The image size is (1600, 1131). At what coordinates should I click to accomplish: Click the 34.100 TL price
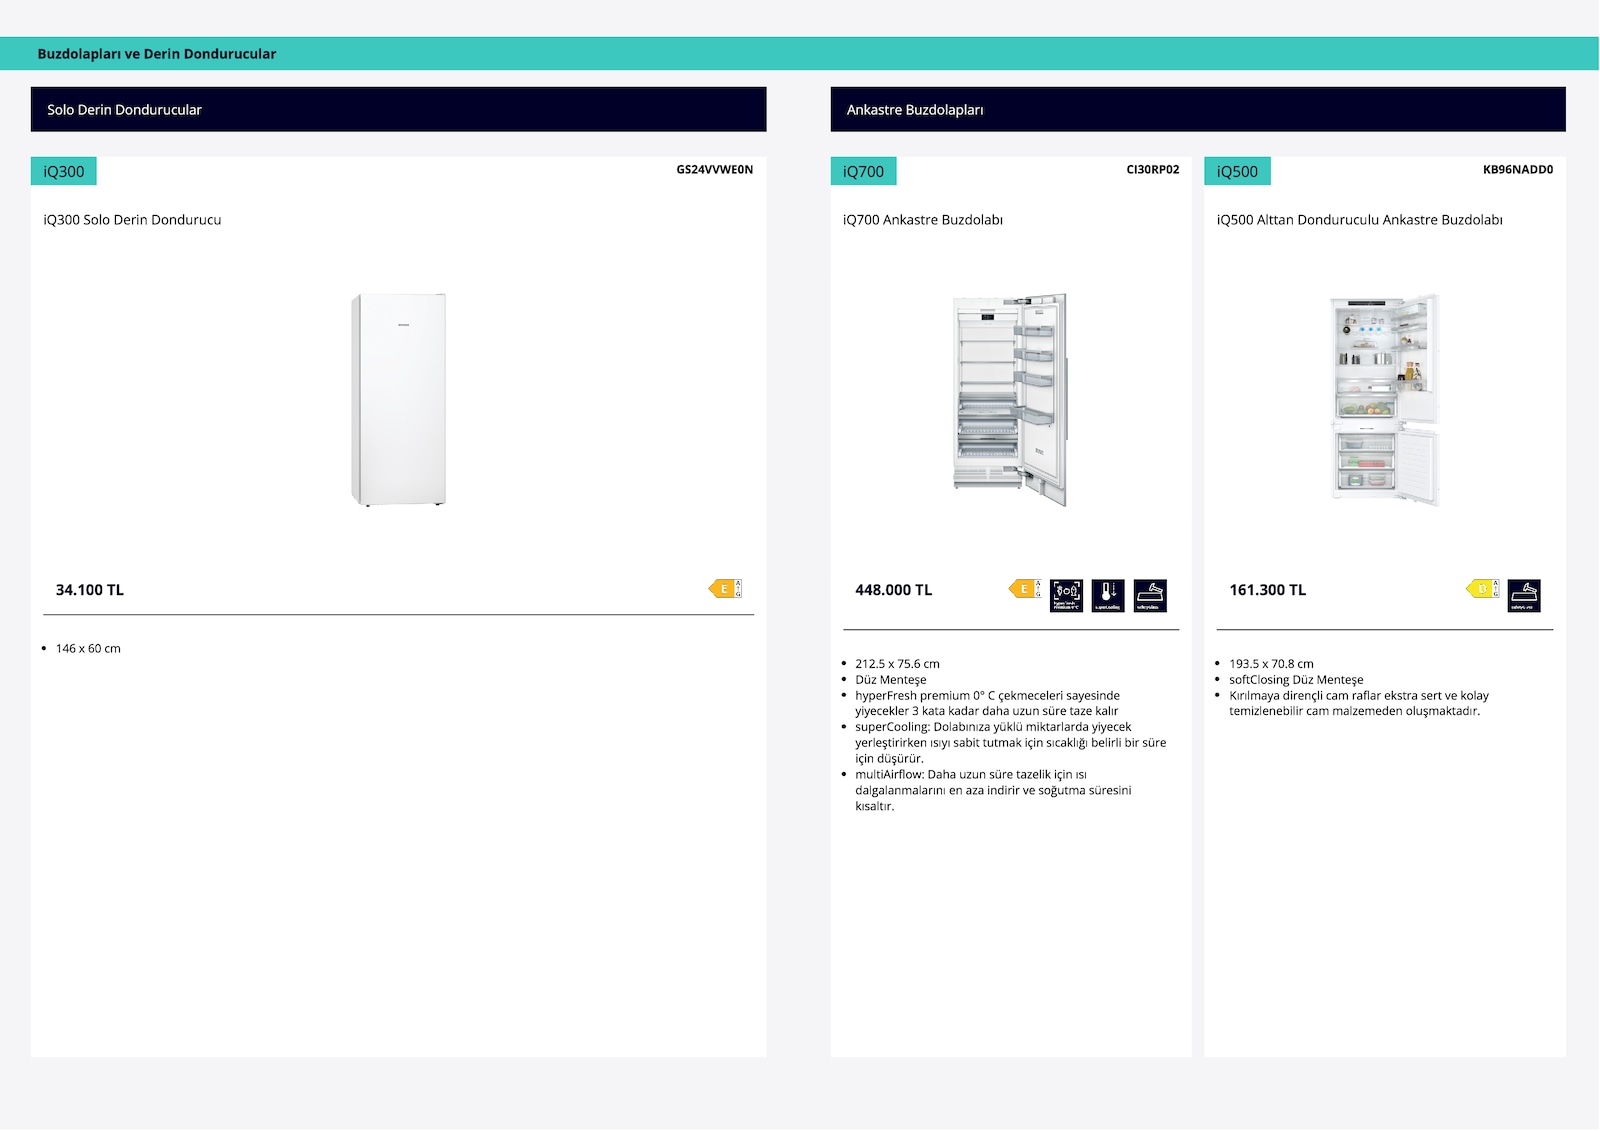(90, 590)
